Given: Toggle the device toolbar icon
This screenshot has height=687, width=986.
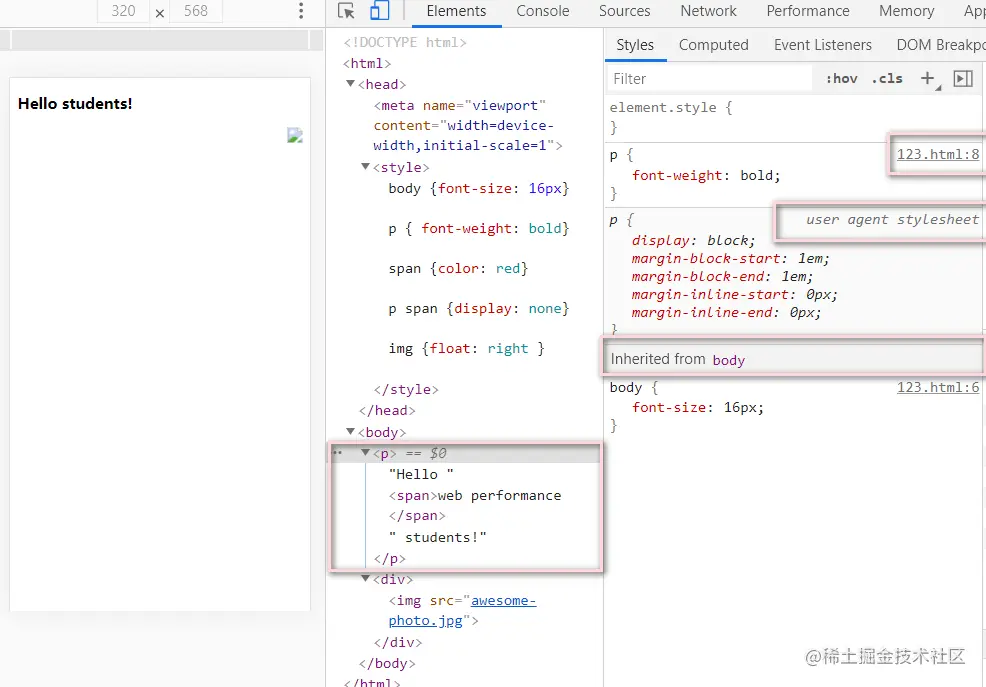Looking at the screenshot, I should [x=379, y=11].
